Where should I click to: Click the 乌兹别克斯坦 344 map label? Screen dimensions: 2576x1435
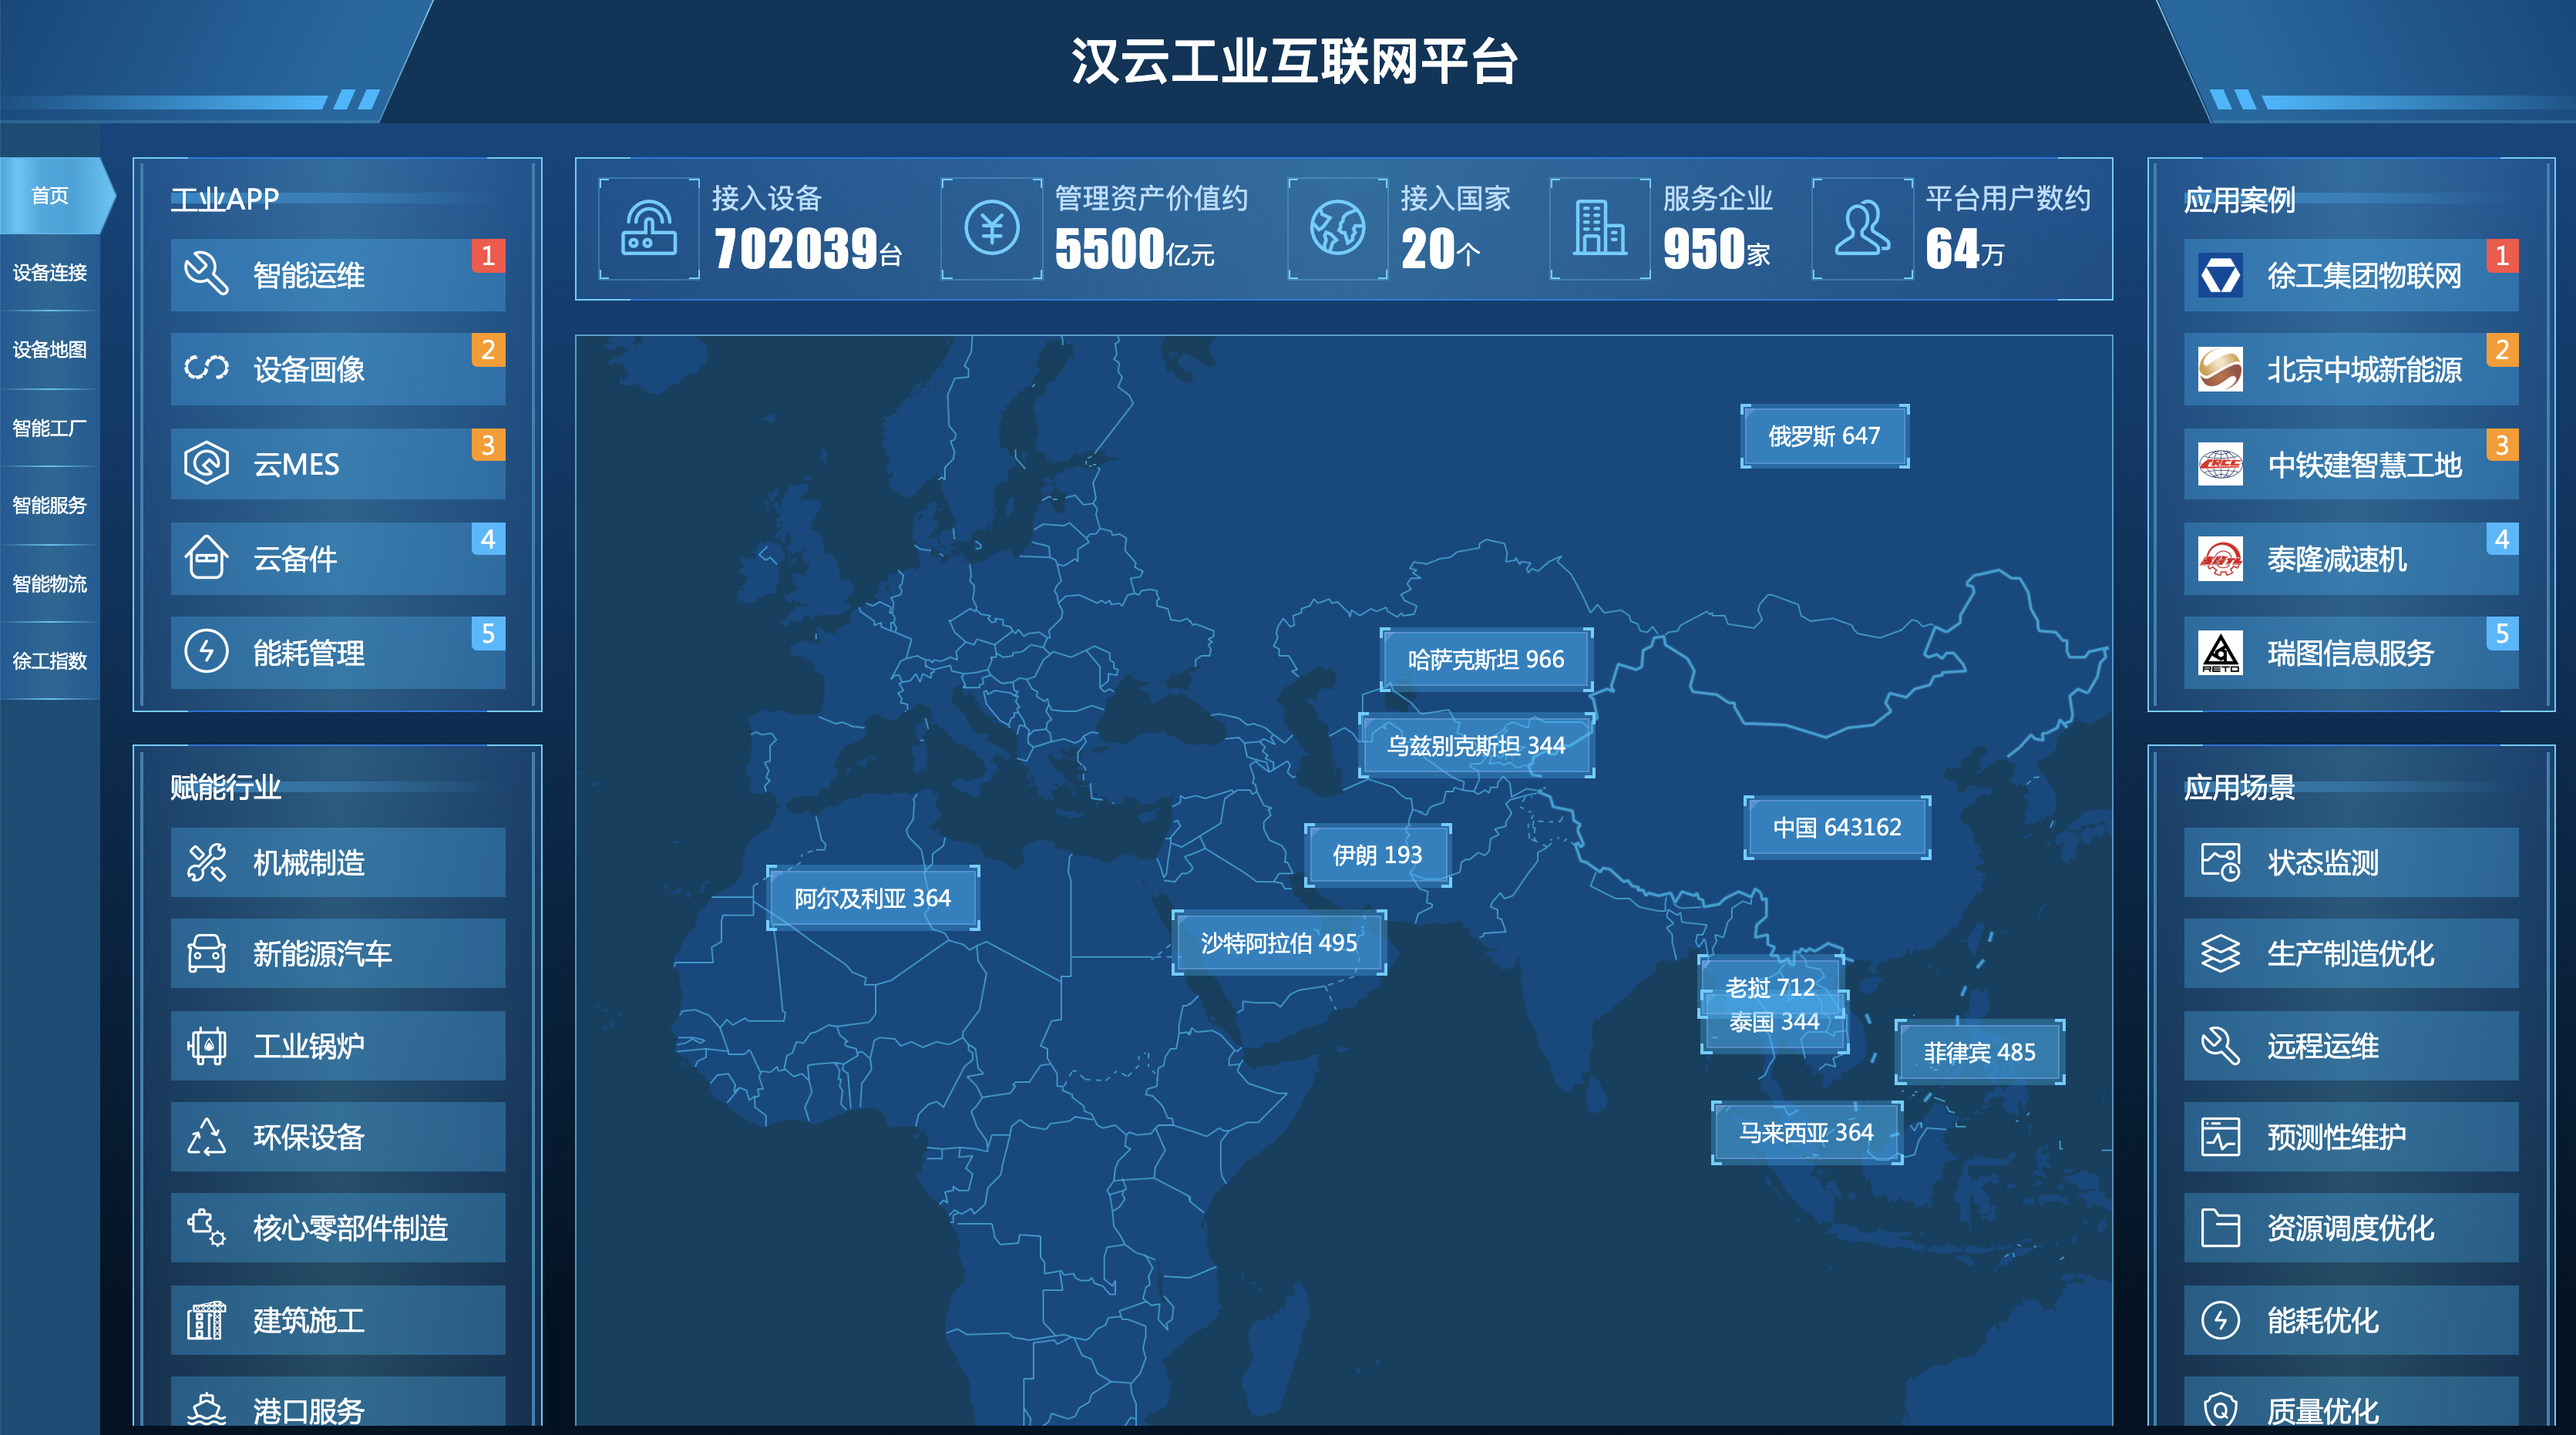pyautogui.click(x=1476, y=745)
